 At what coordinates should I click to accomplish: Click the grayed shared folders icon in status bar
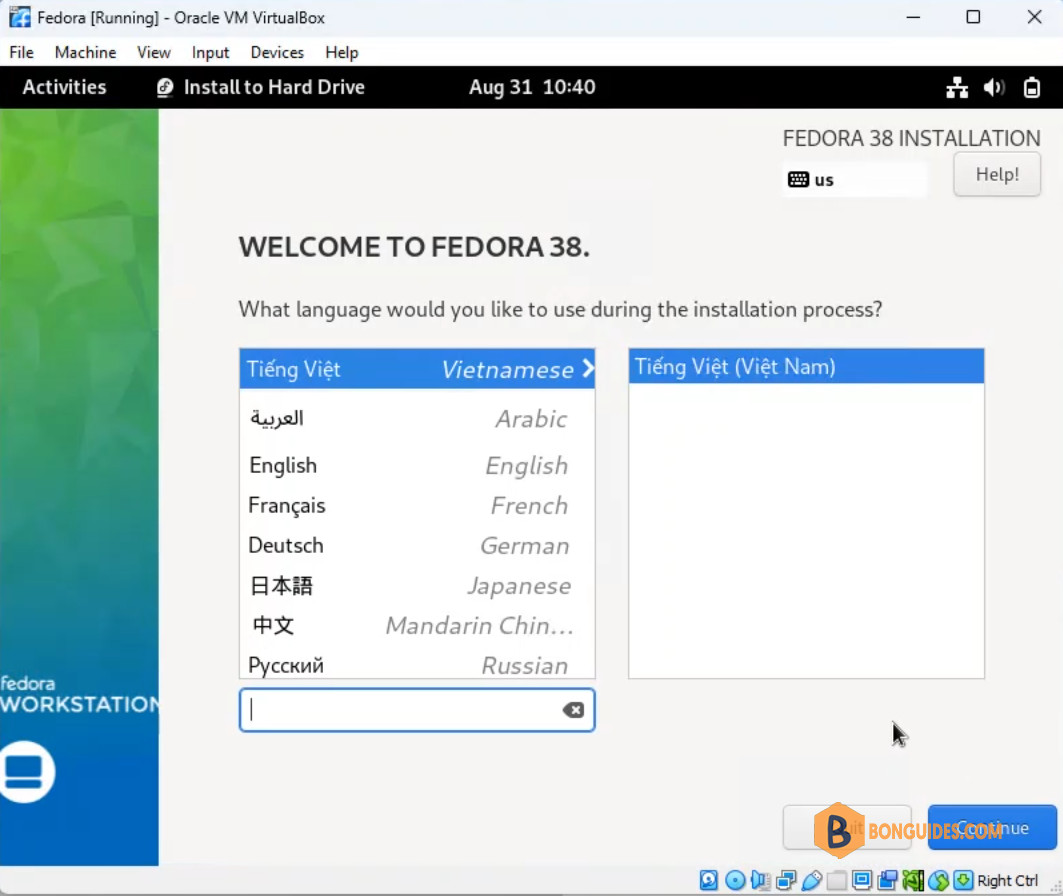pos(837,880)
